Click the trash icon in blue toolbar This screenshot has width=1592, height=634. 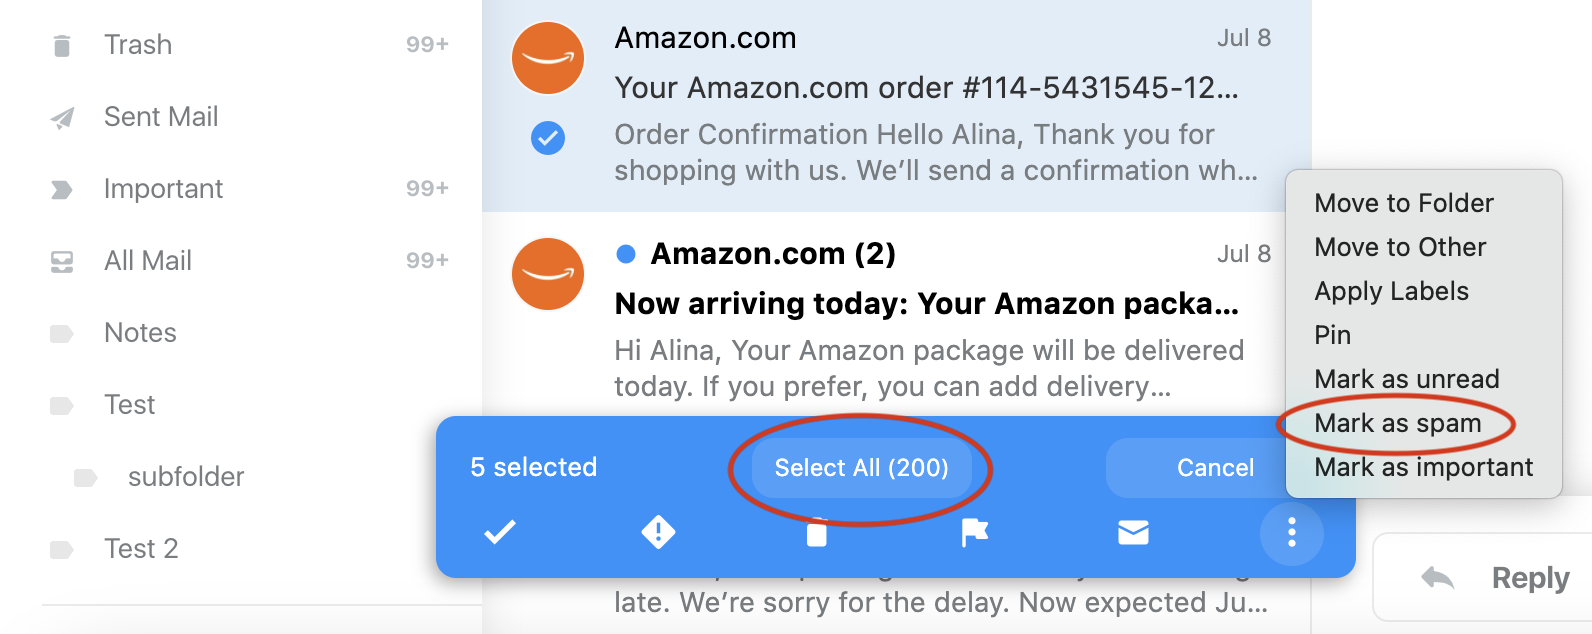817,533
